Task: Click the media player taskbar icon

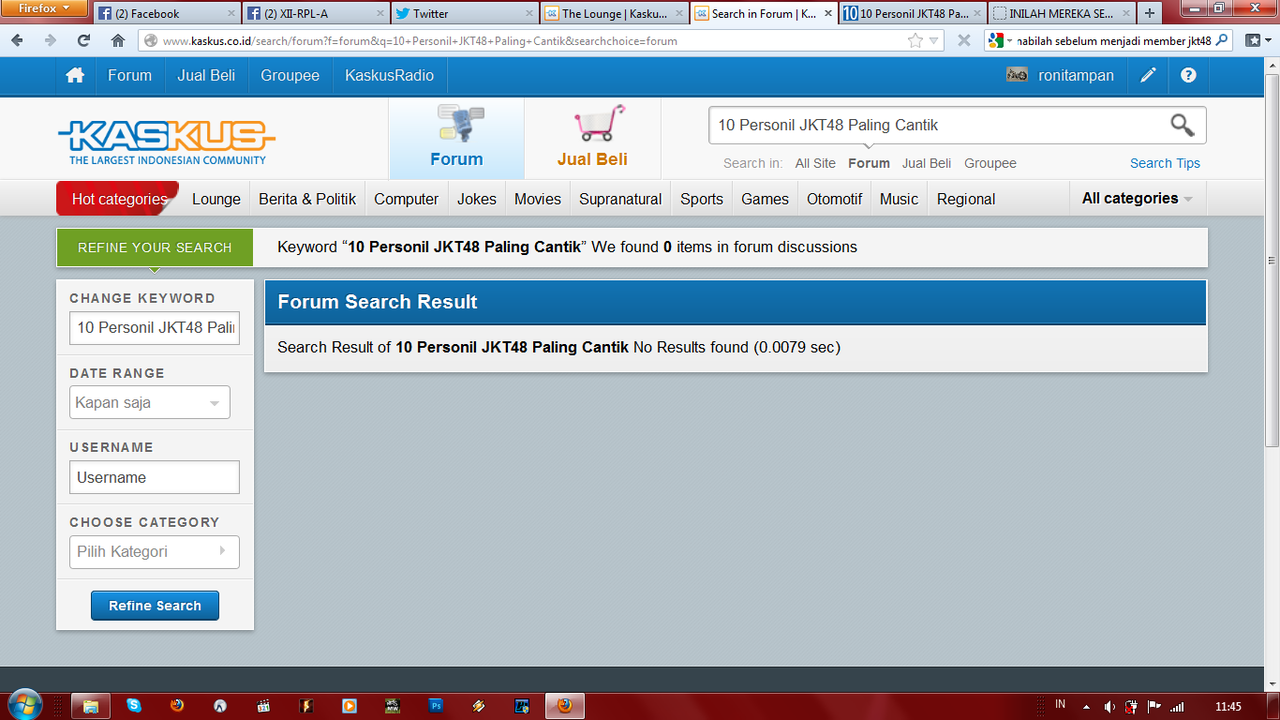Action: [x=349, y=706]
